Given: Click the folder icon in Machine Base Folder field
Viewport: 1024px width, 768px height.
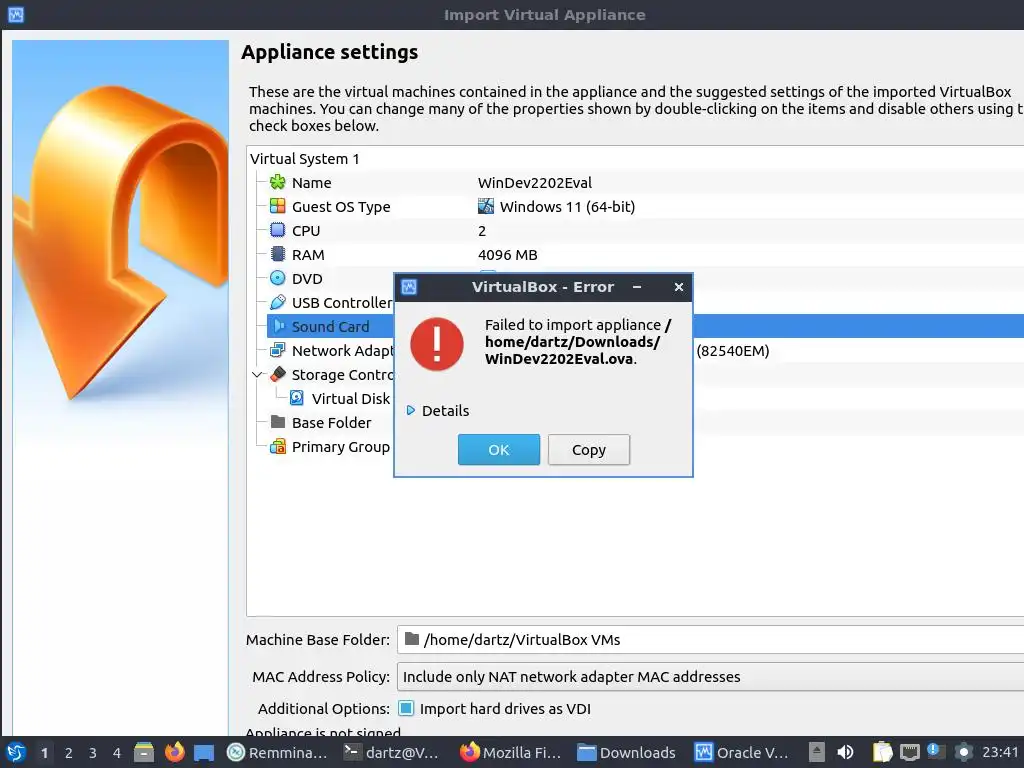Looking at the screenshot, I should click(411, 639).
